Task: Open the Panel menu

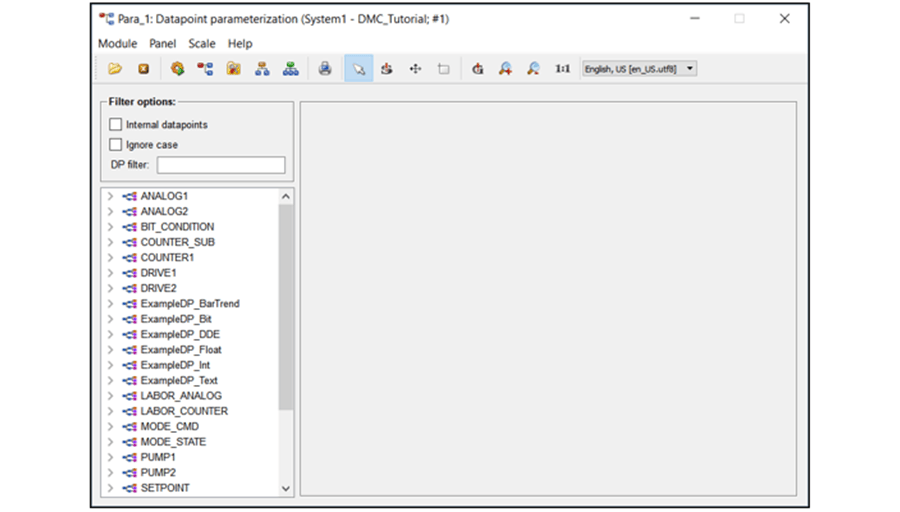Action: point(162,44)
